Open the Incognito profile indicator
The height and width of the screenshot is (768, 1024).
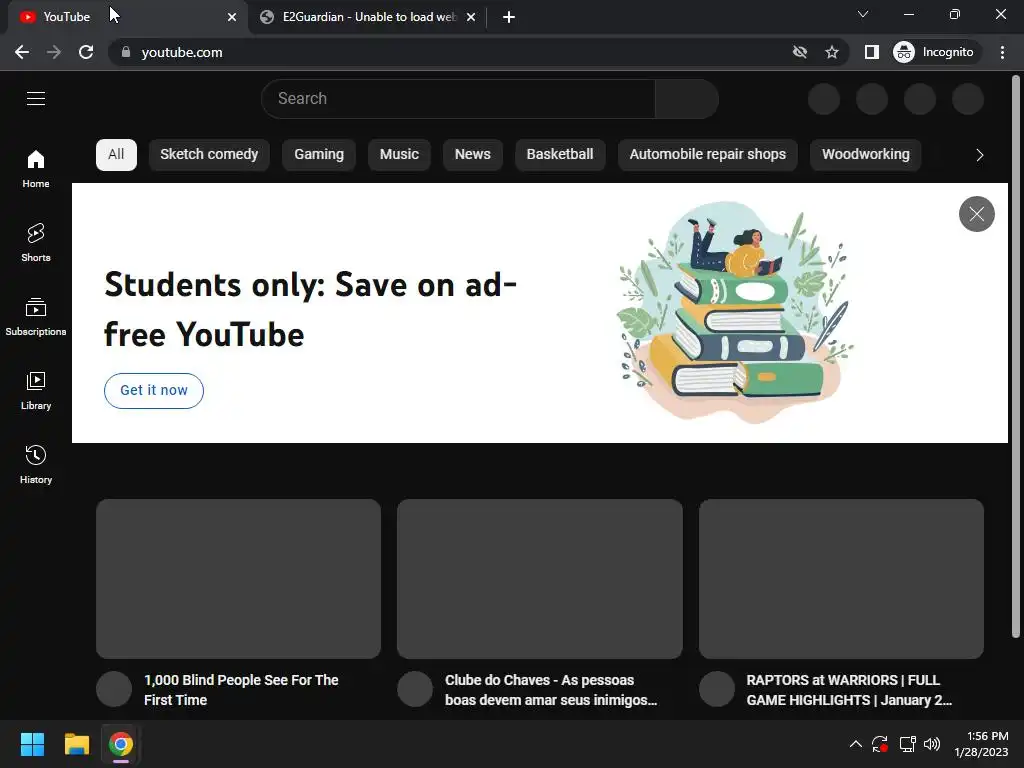tap(935, 52)
